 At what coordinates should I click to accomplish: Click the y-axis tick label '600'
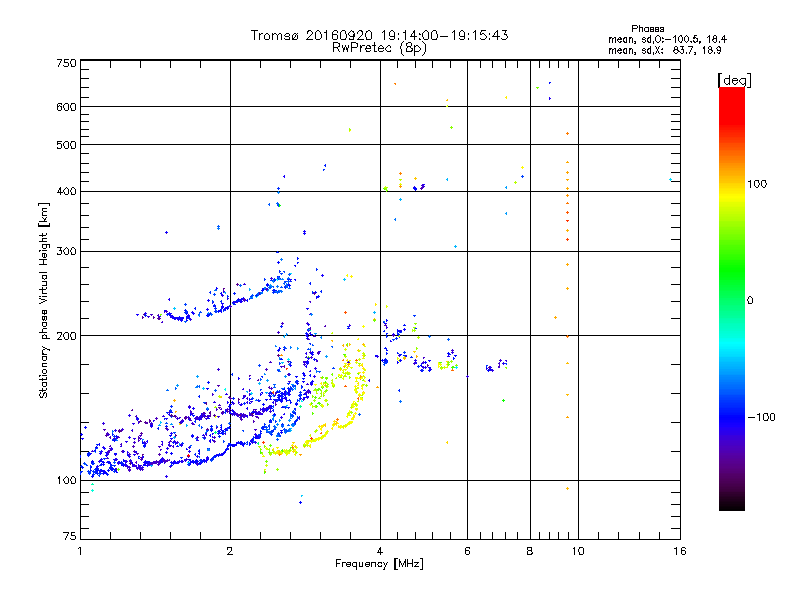point(66,107)
